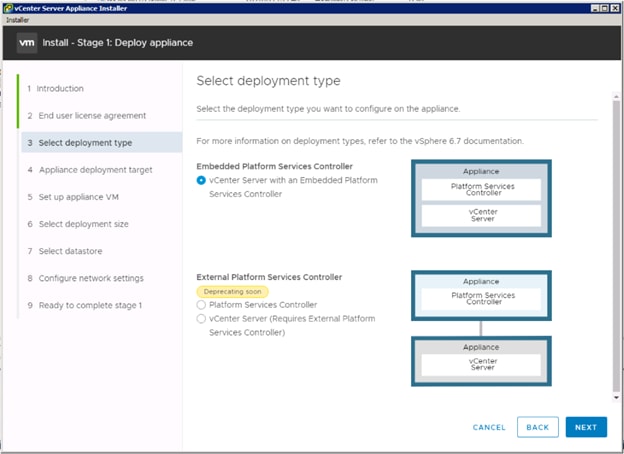Screen dimensions: 624x454
Task: Go to step 2 End user license agreement
Action: [87, 116]
